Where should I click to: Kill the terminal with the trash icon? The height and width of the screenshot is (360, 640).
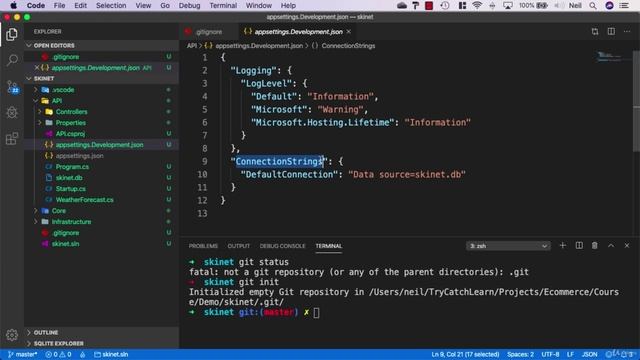coord(595,246)
